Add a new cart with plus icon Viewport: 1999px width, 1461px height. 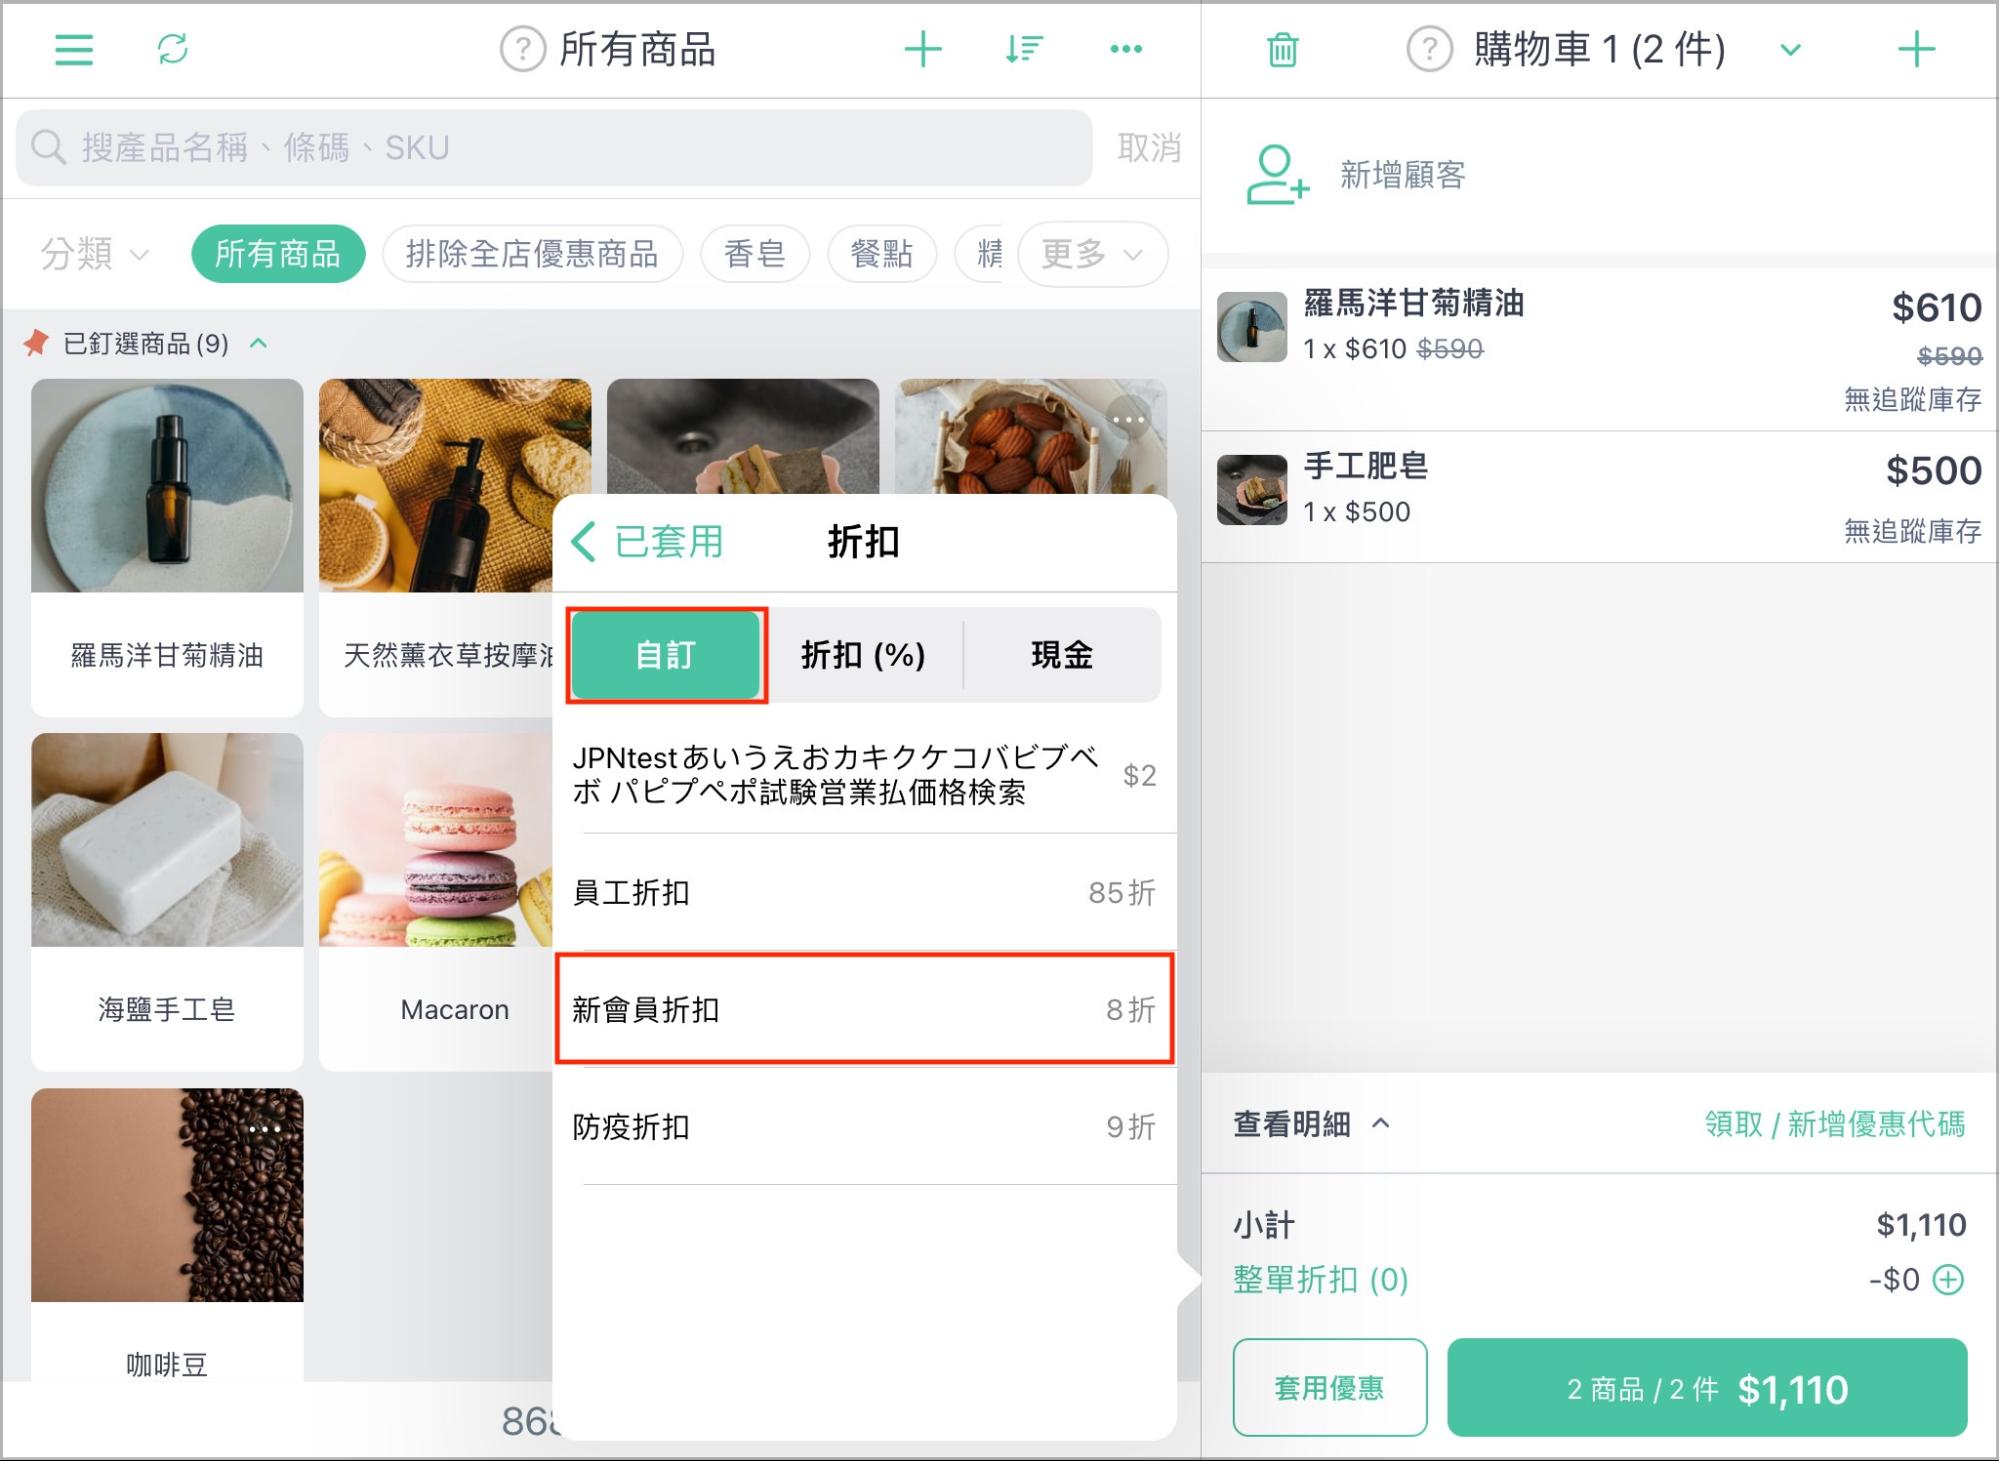[1916, 49]
